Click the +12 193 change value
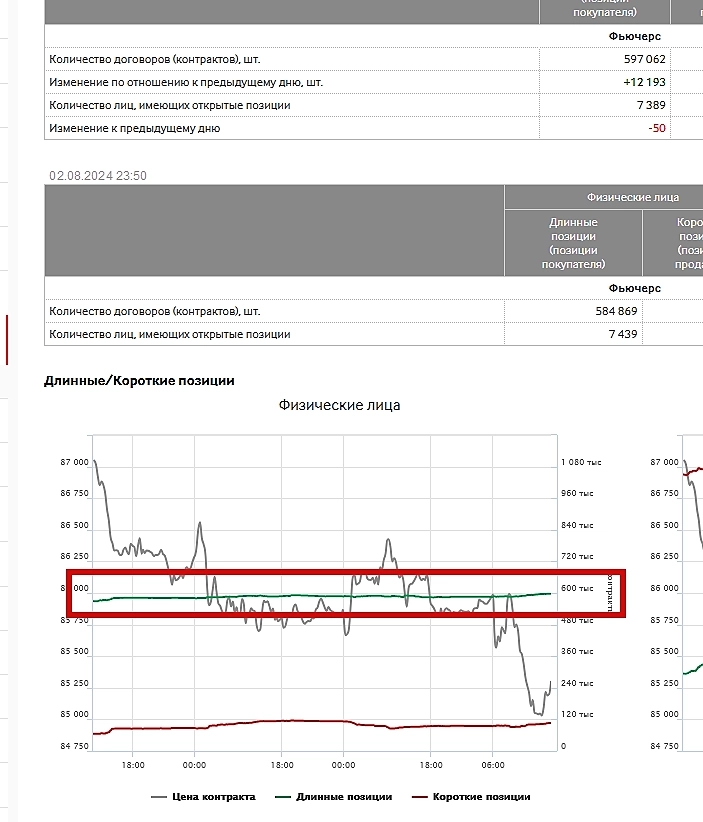The height and width of the screenshot is (822, 703). coord(644,82)
